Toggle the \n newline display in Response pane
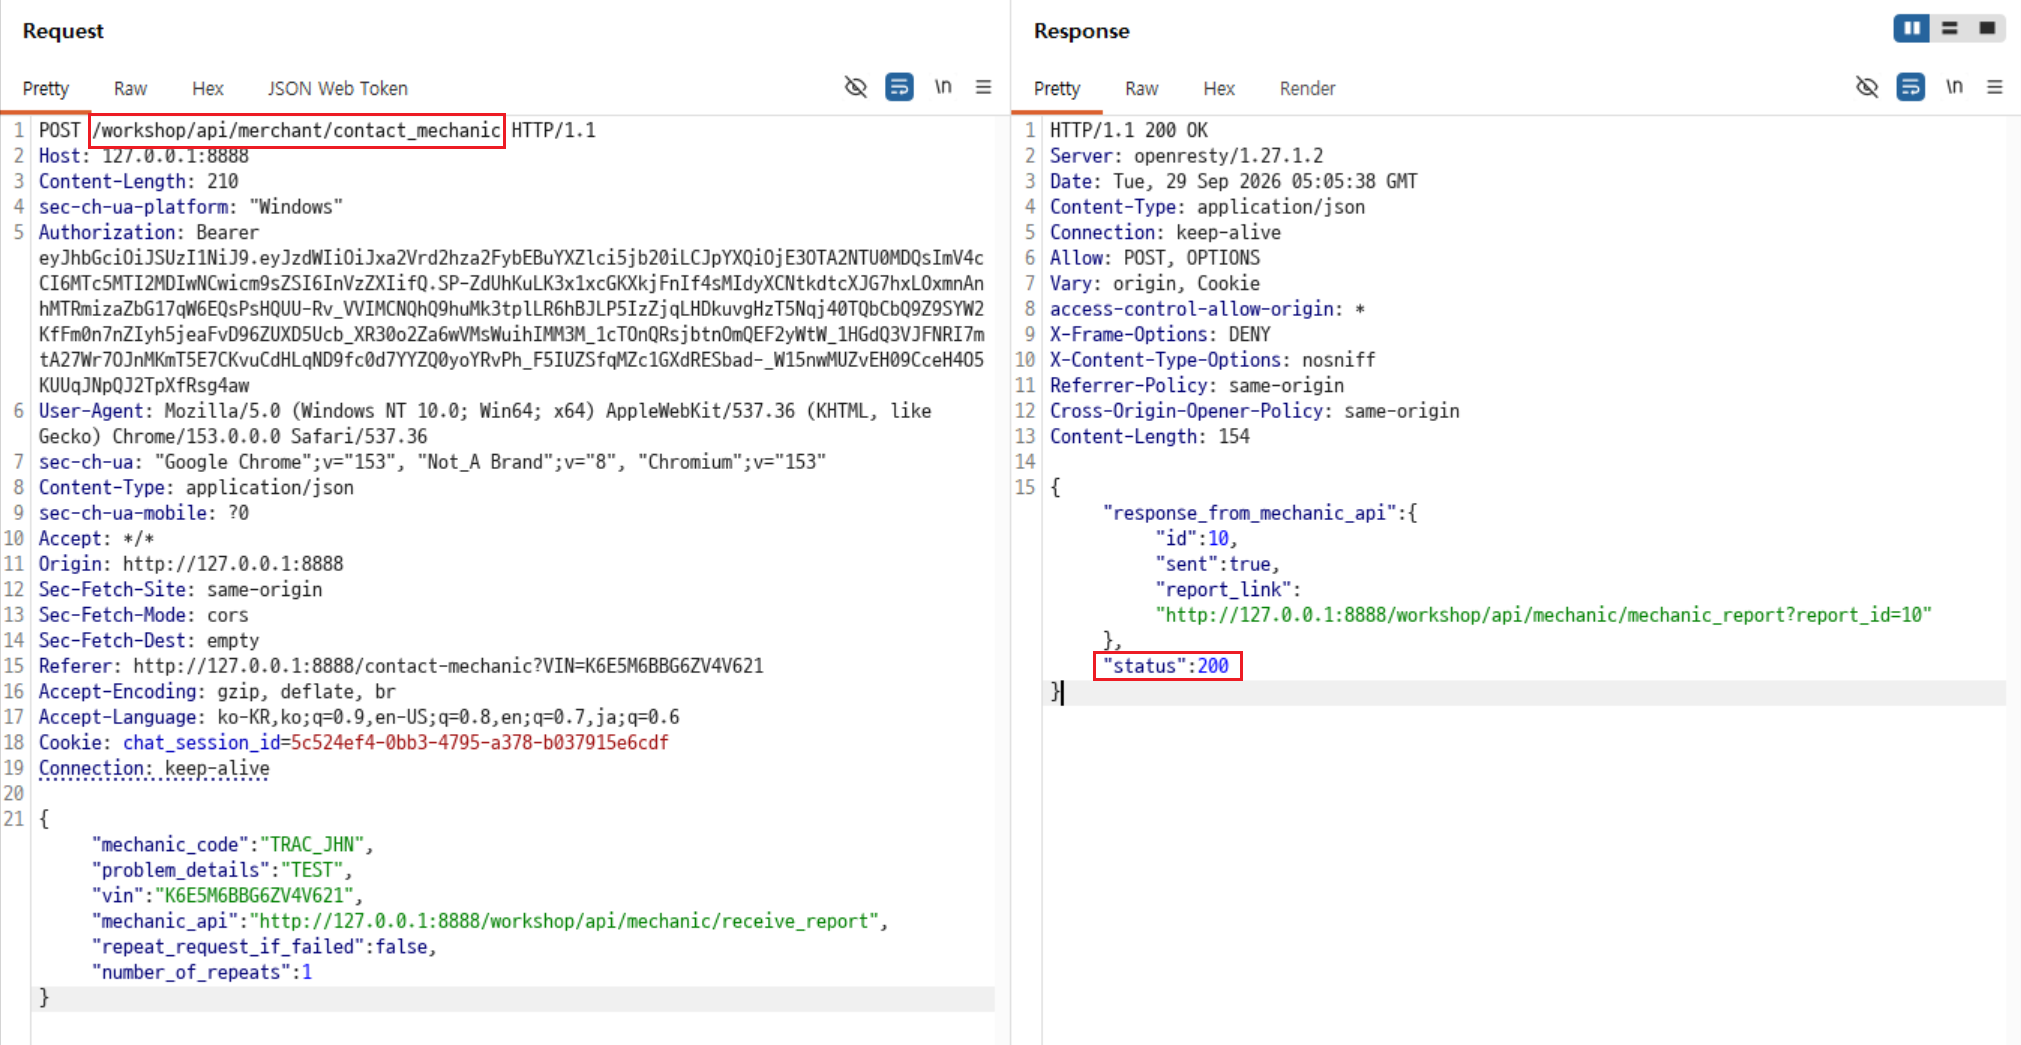The width and height of the screenshot is (2021, 1045). point(1954,87)
